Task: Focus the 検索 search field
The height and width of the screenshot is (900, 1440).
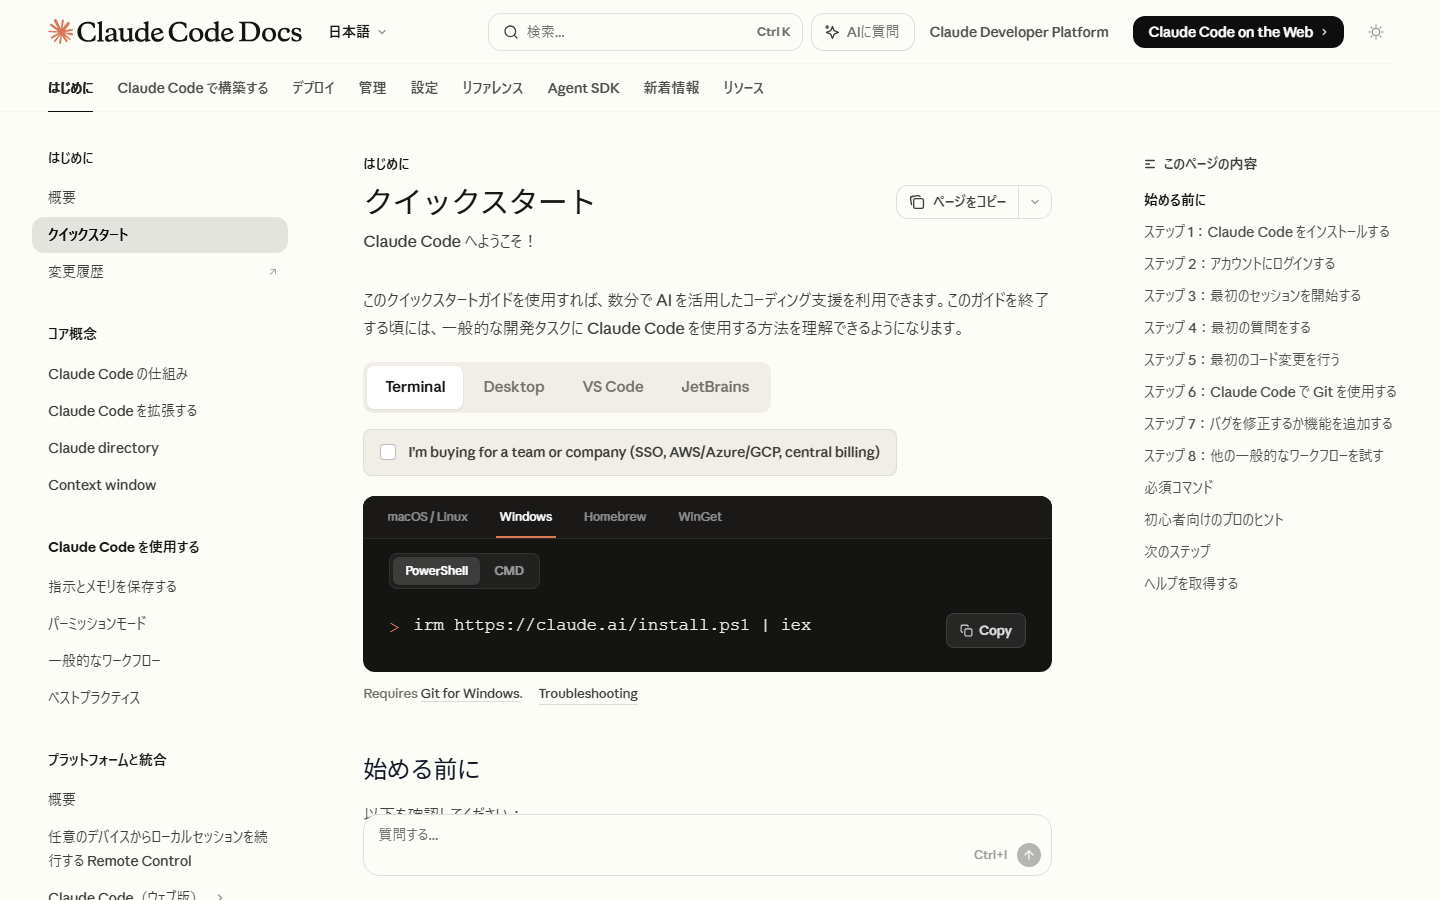Action: pos(645,32)
